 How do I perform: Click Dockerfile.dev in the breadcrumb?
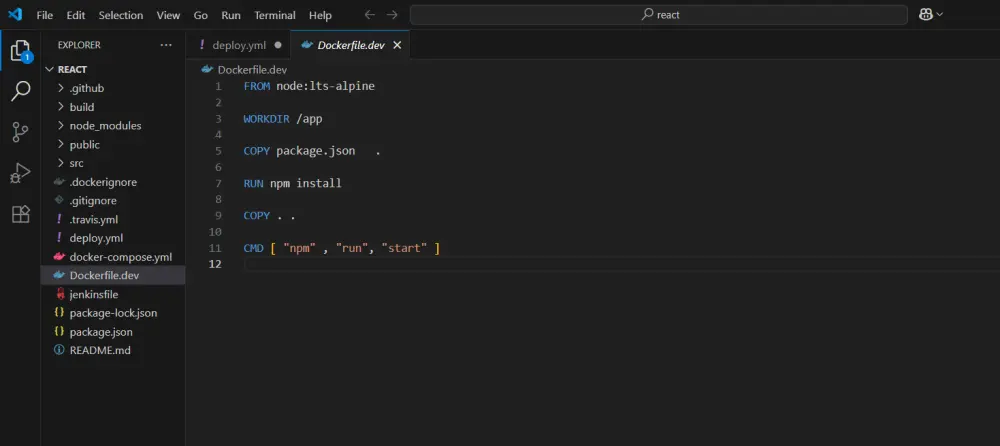(x=253, y=70)
